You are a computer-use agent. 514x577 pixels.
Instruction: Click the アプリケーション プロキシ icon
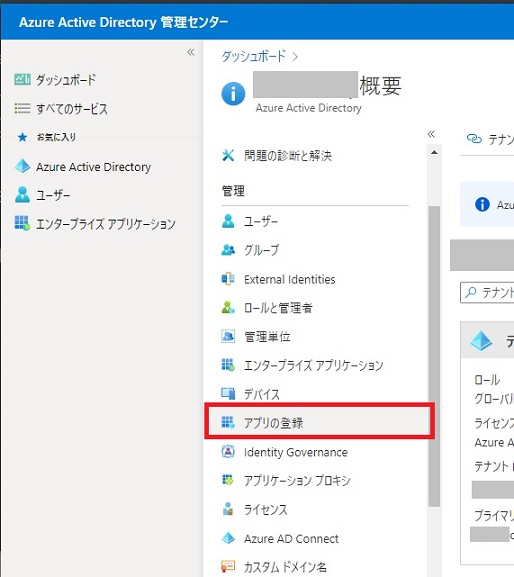(228, 480)
